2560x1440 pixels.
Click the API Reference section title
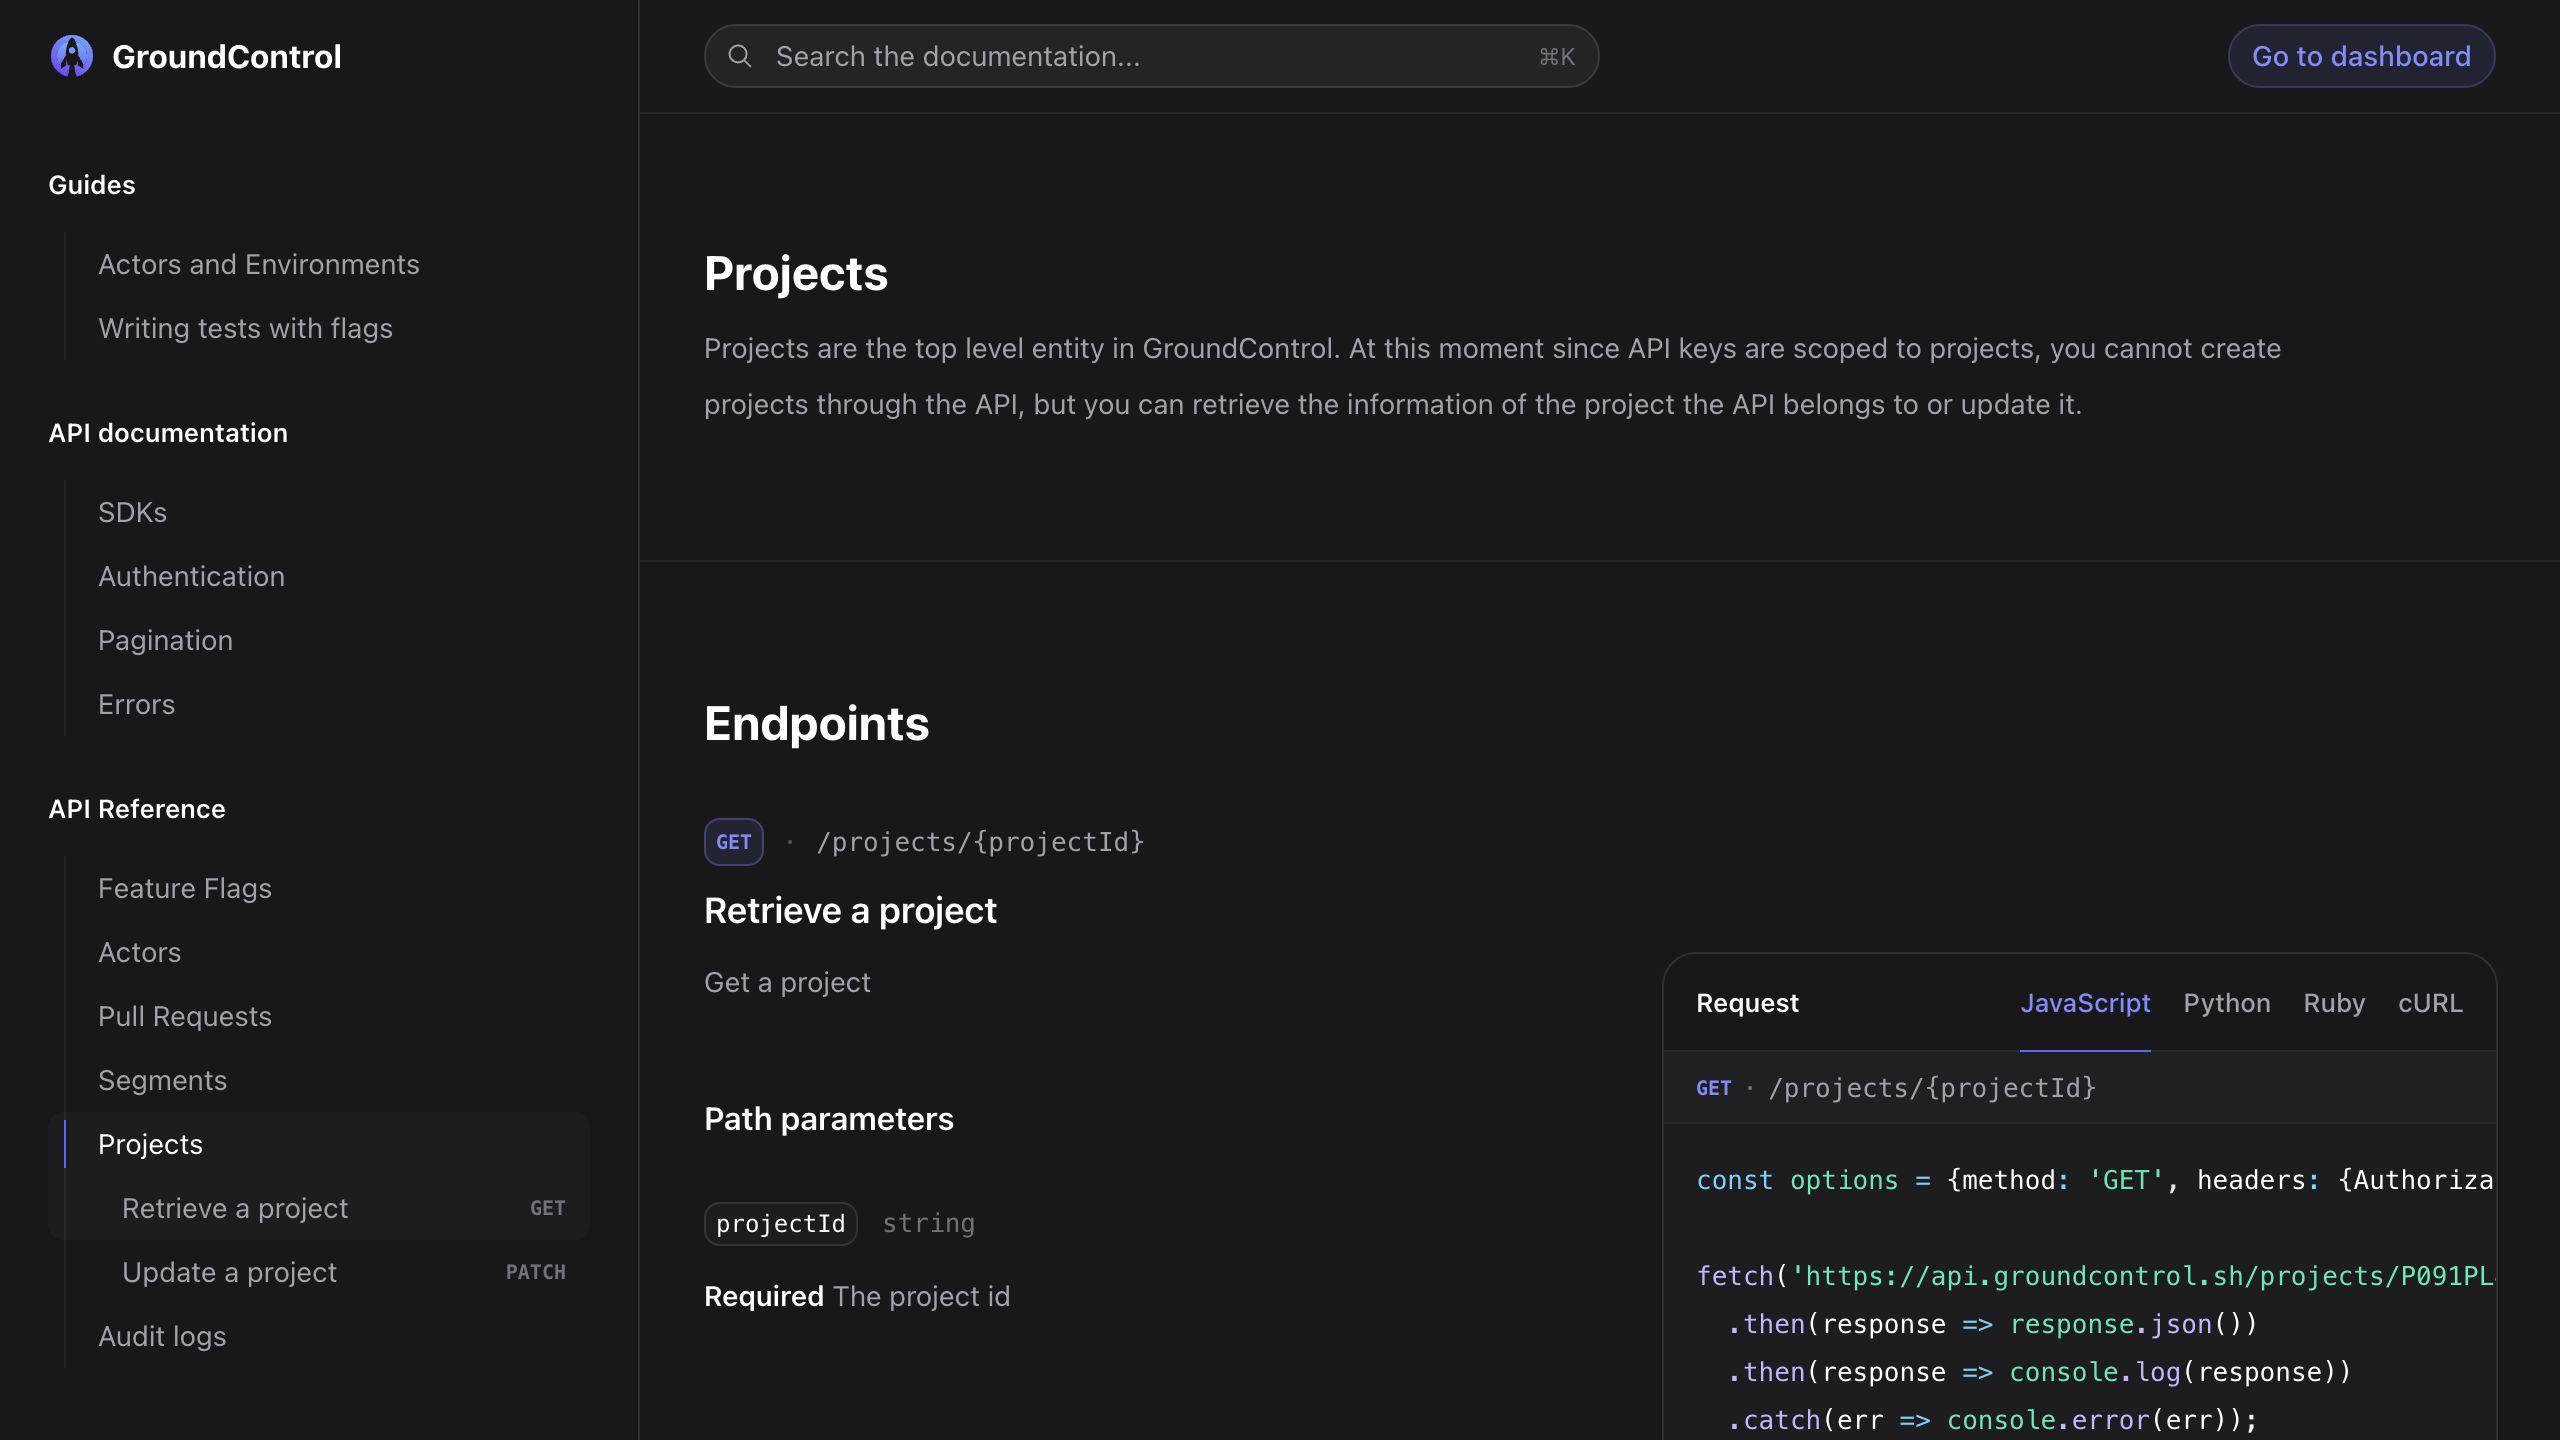pos(137,809)
